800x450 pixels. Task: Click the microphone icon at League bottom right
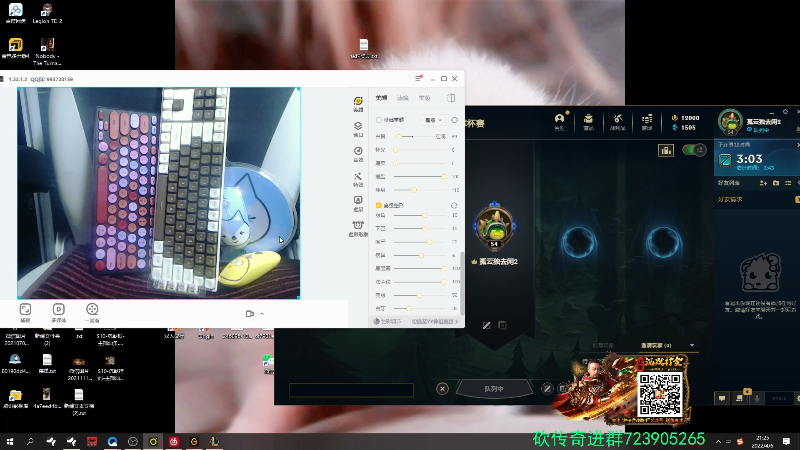(x=757, y=398)
